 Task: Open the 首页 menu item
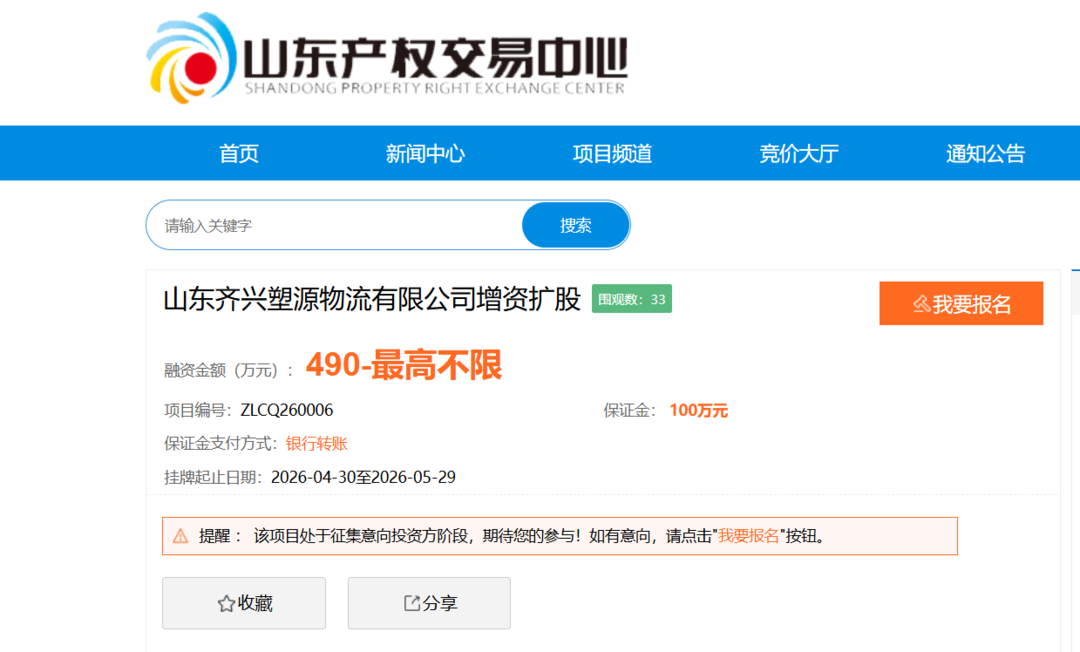238,154
